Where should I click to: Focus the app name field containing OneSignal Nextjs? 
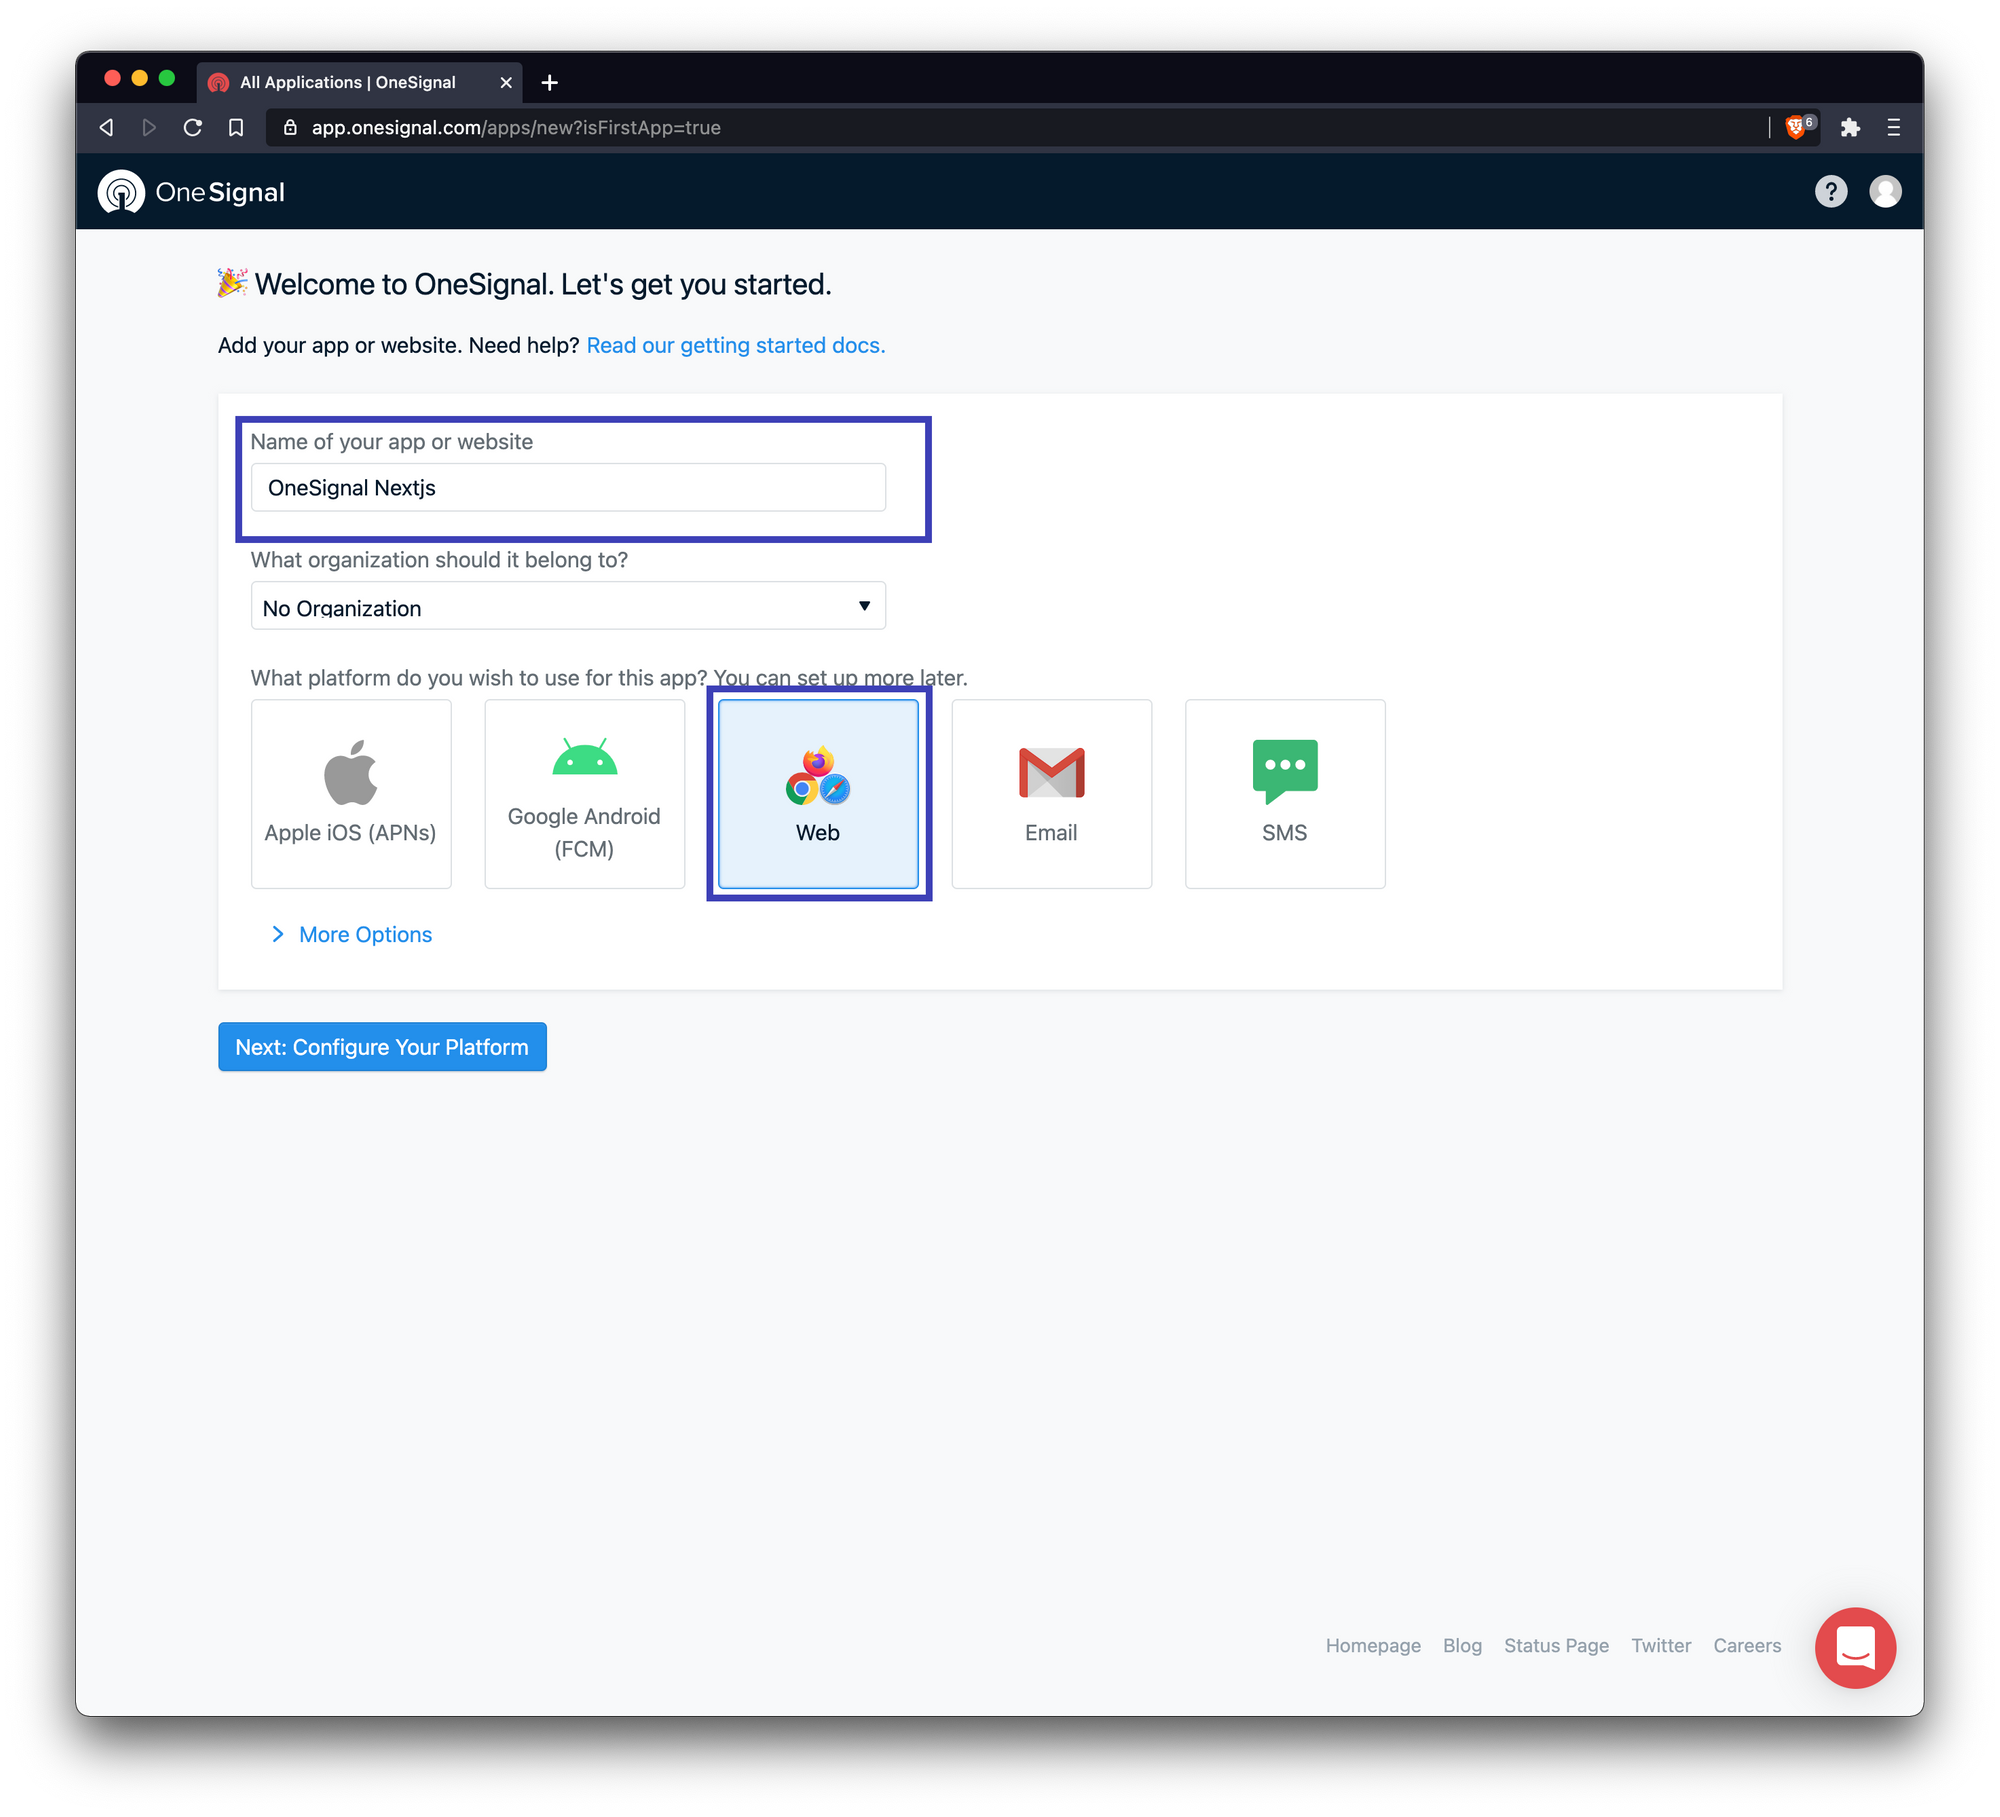coord(568,487)
